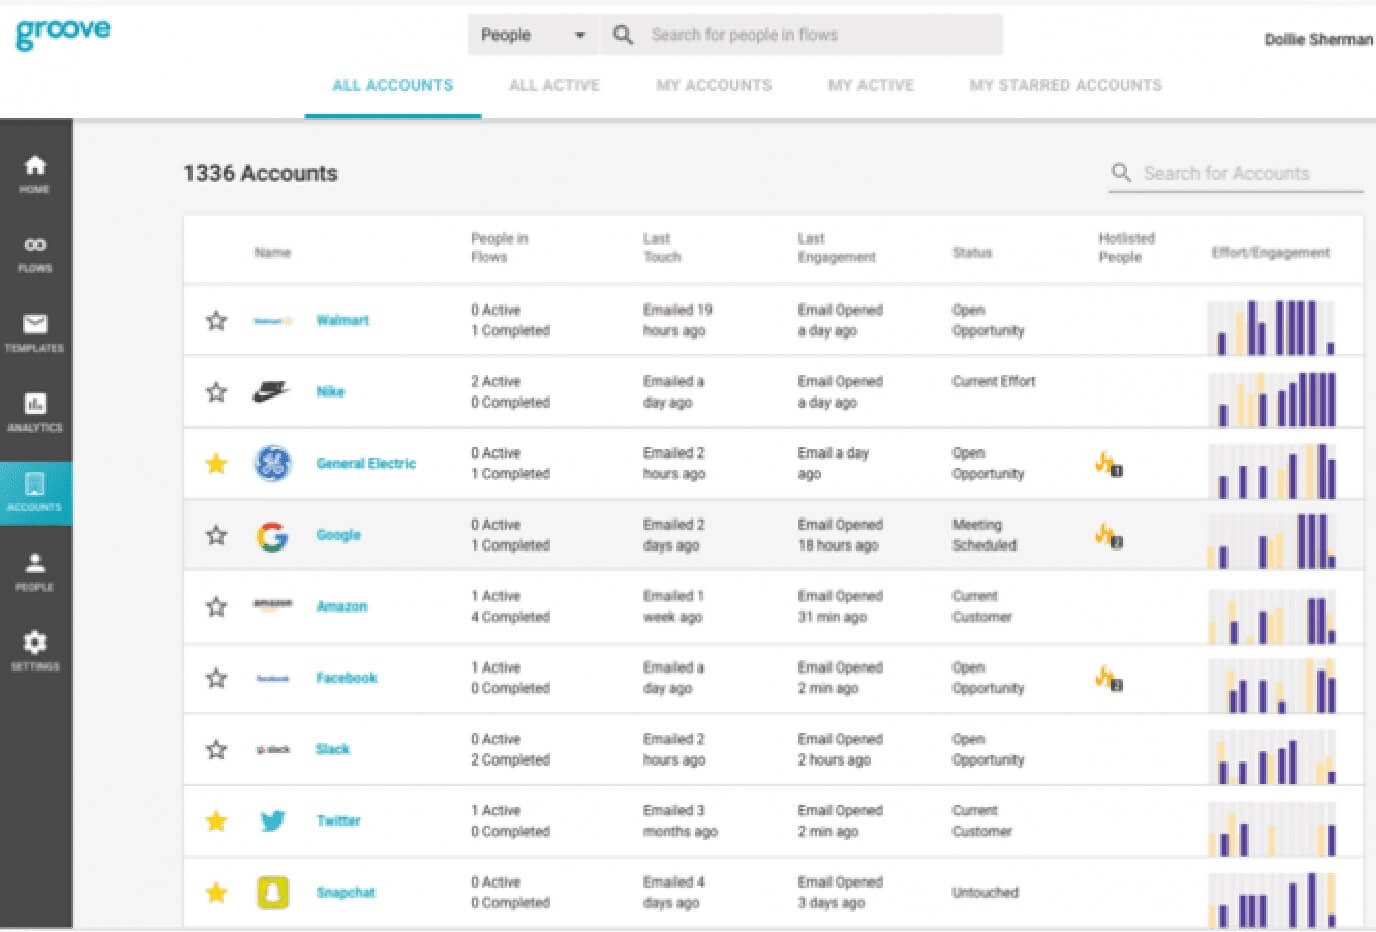Star the Amazon account
The height and width of the screenshot is (932, 1376).
216,606
